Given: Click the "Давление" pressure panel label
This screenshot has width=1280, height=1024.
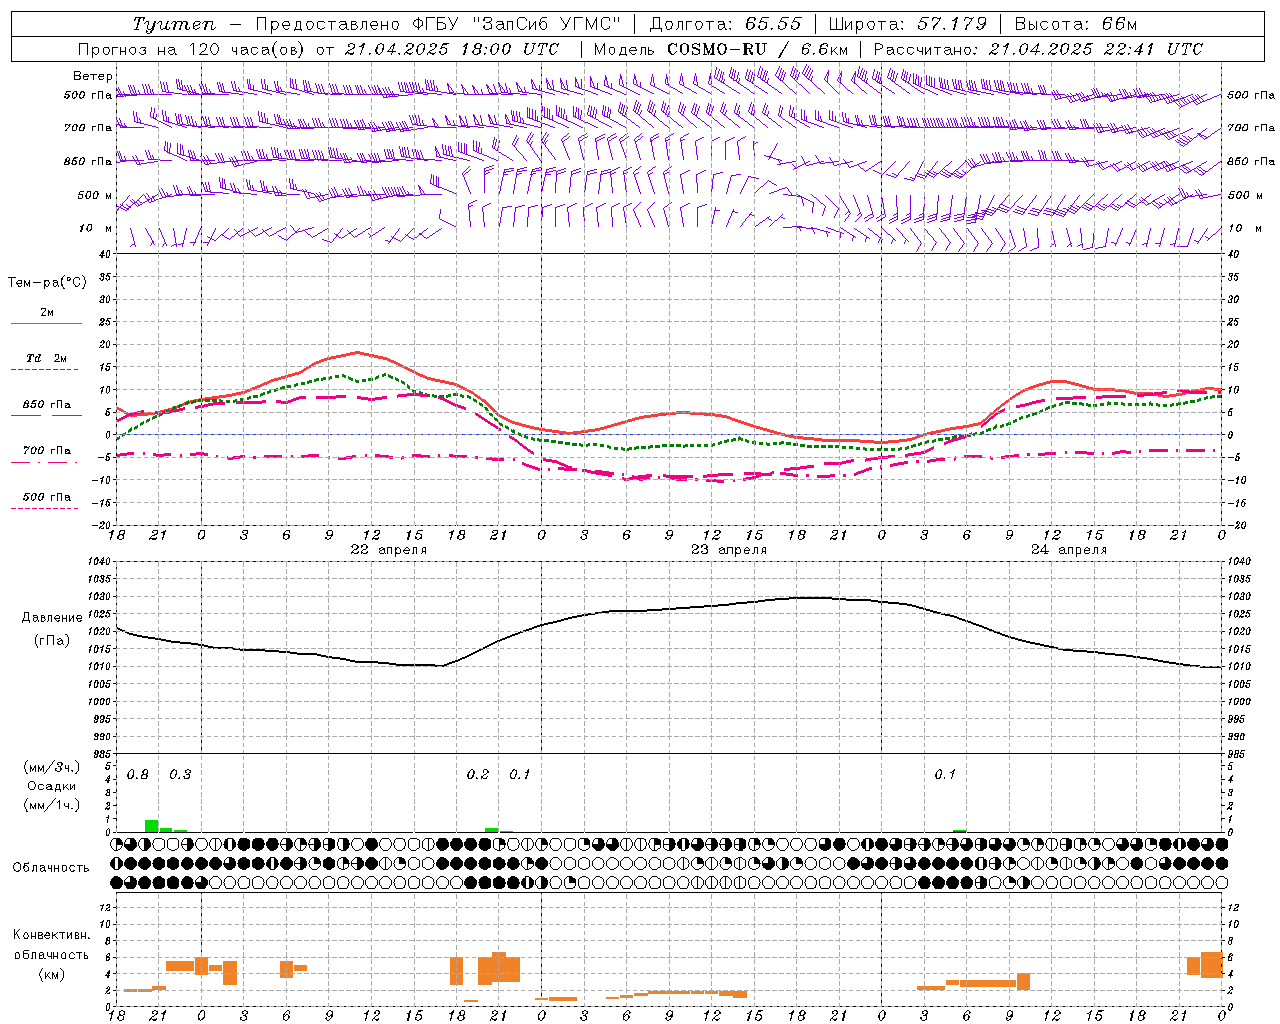Looking at the screenshot, I should pyautogui.click(x=52, y=618).
